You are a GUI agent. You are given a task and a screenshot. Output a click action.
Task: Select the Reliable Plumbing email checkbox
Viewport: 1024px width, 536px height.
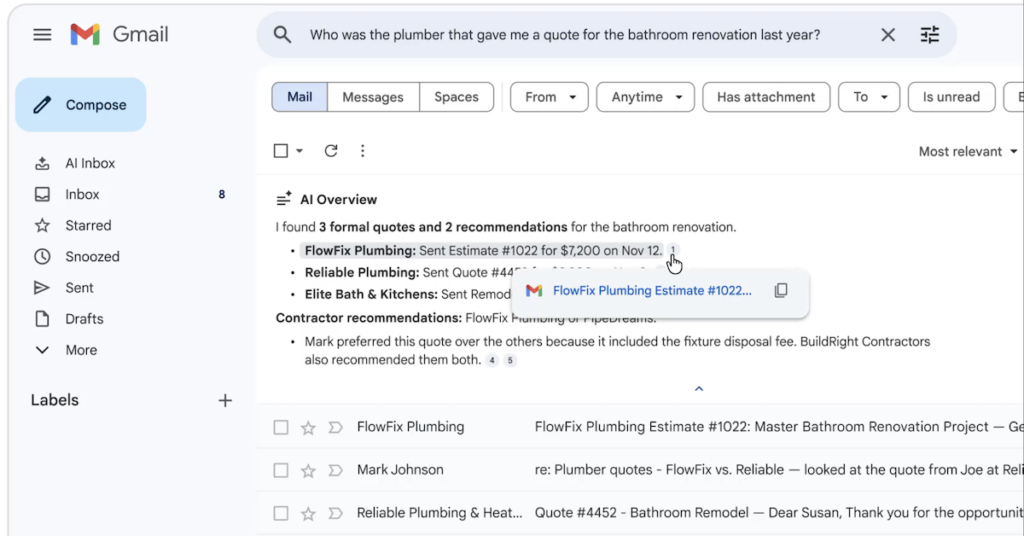coord(281,514)
